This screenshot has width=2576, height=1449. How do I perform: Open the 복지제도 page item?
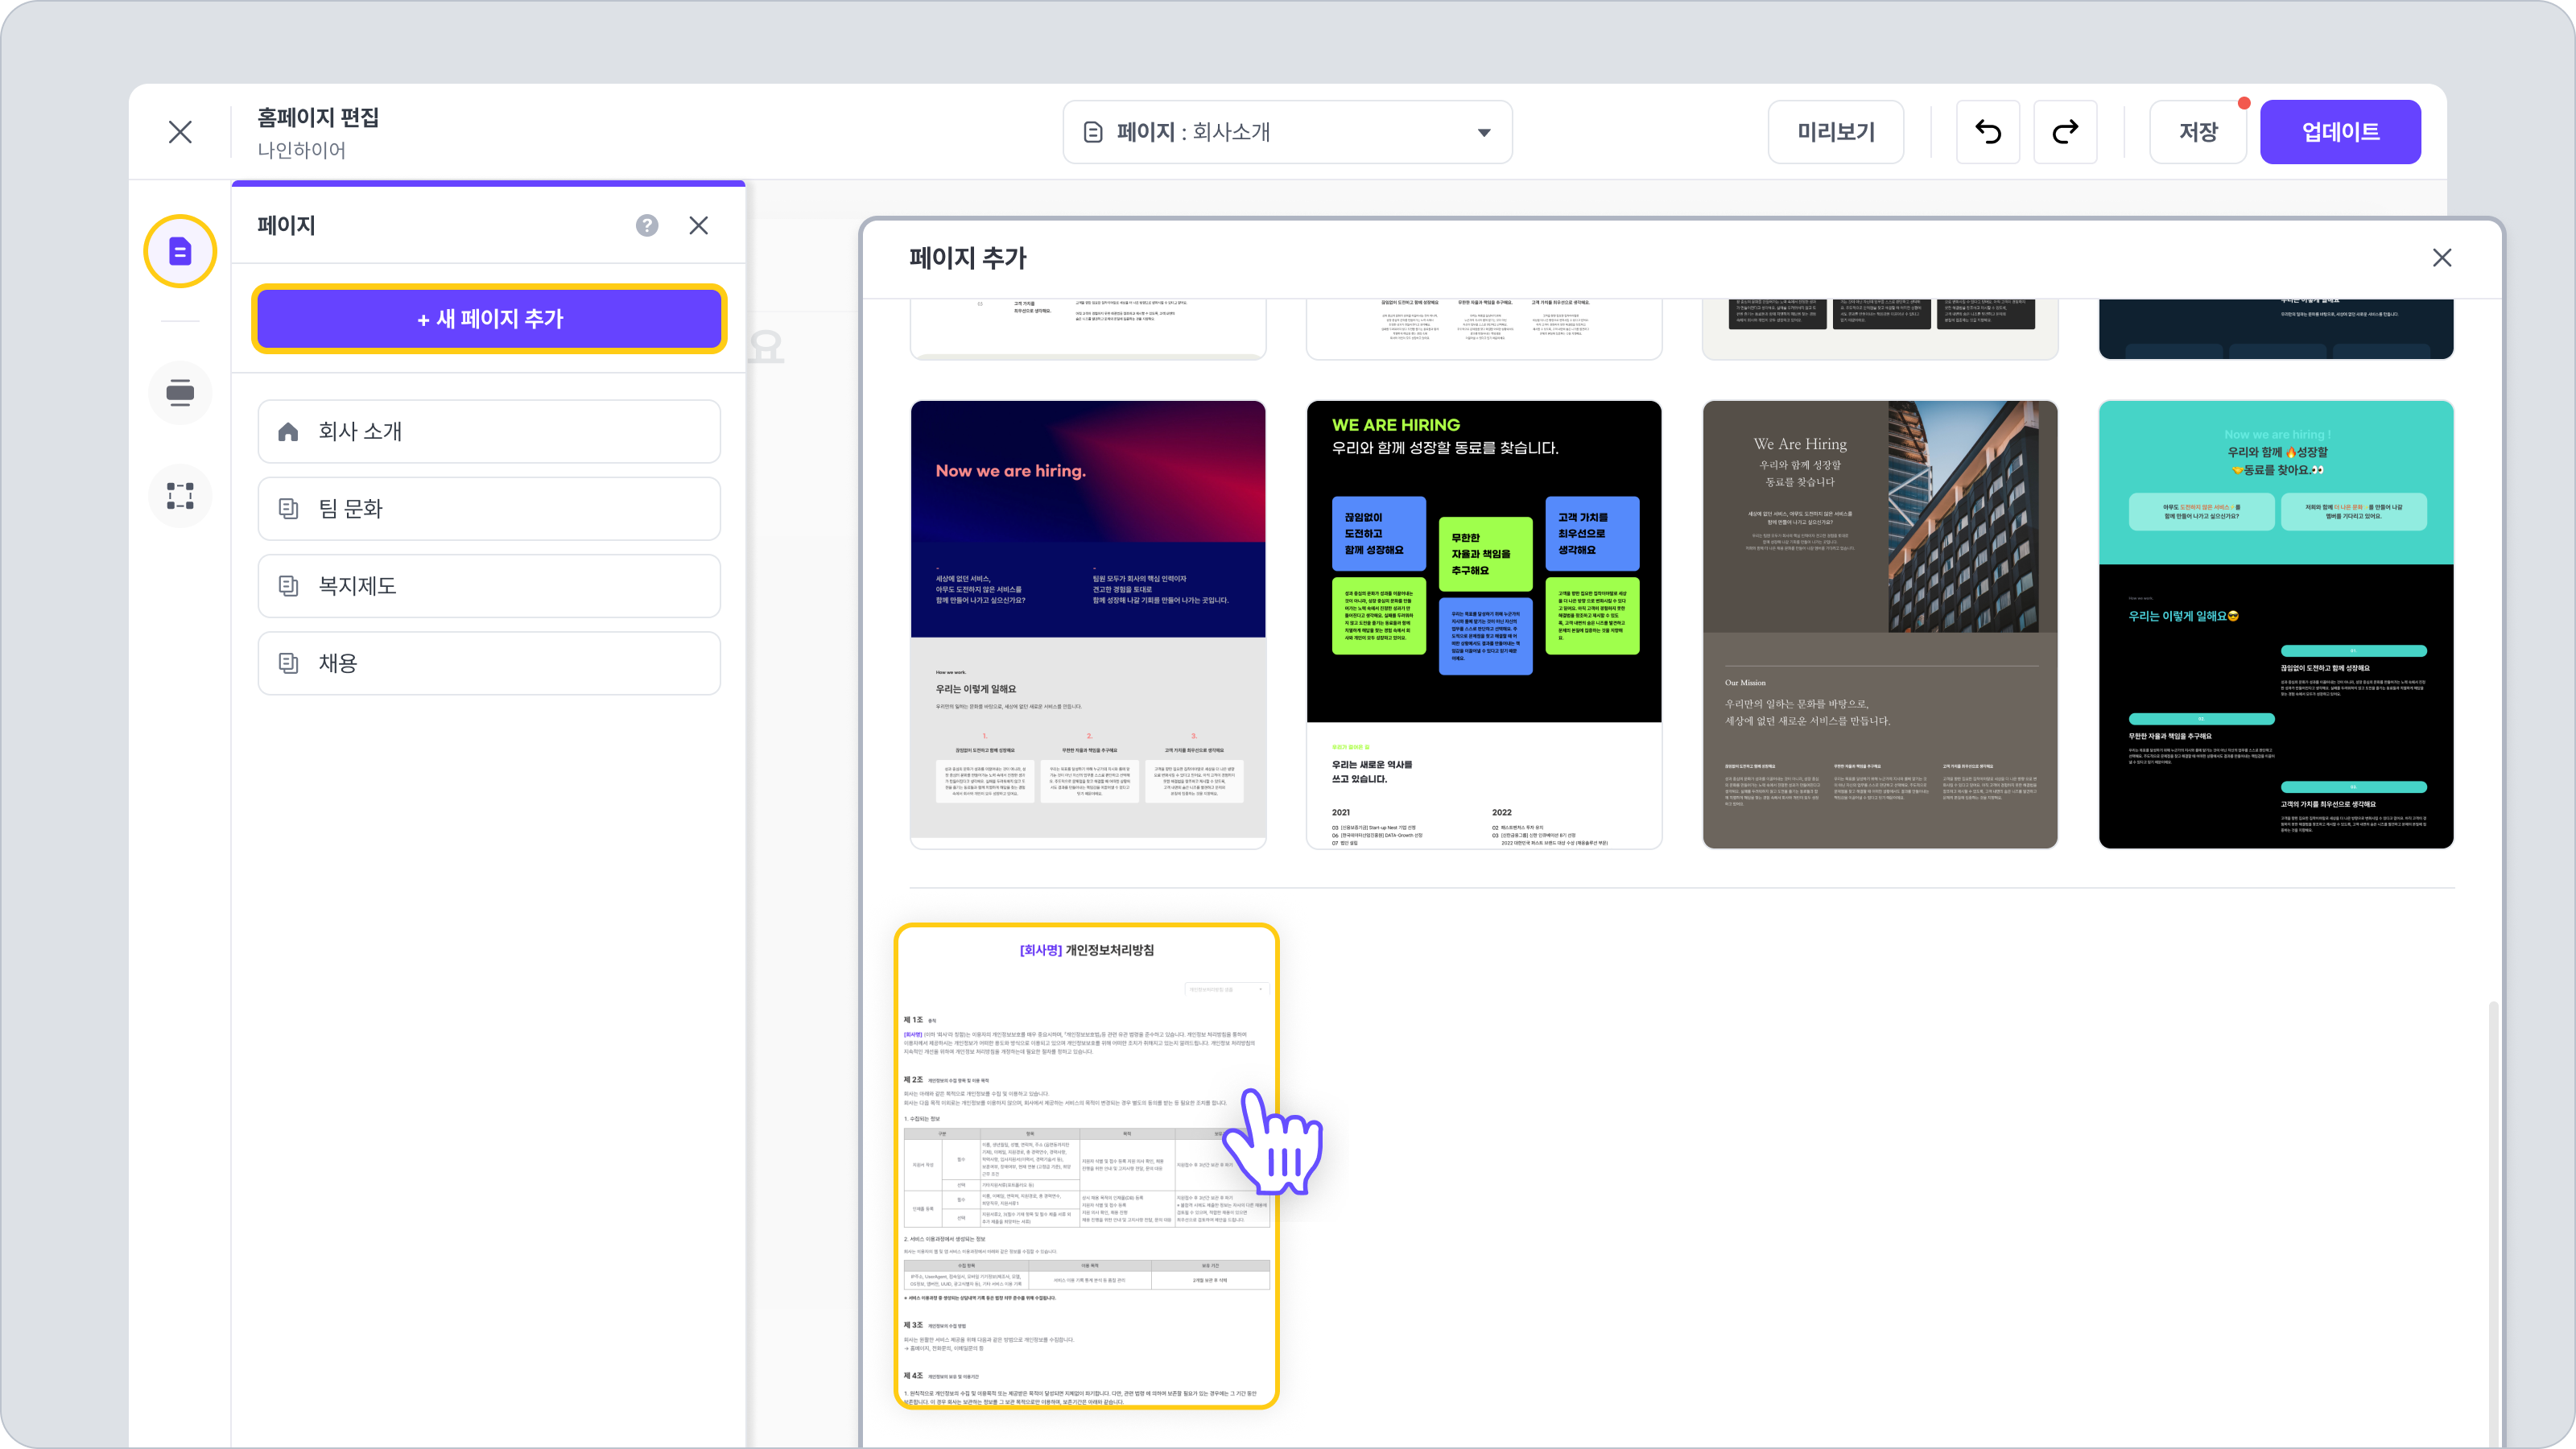pos(489,586)
